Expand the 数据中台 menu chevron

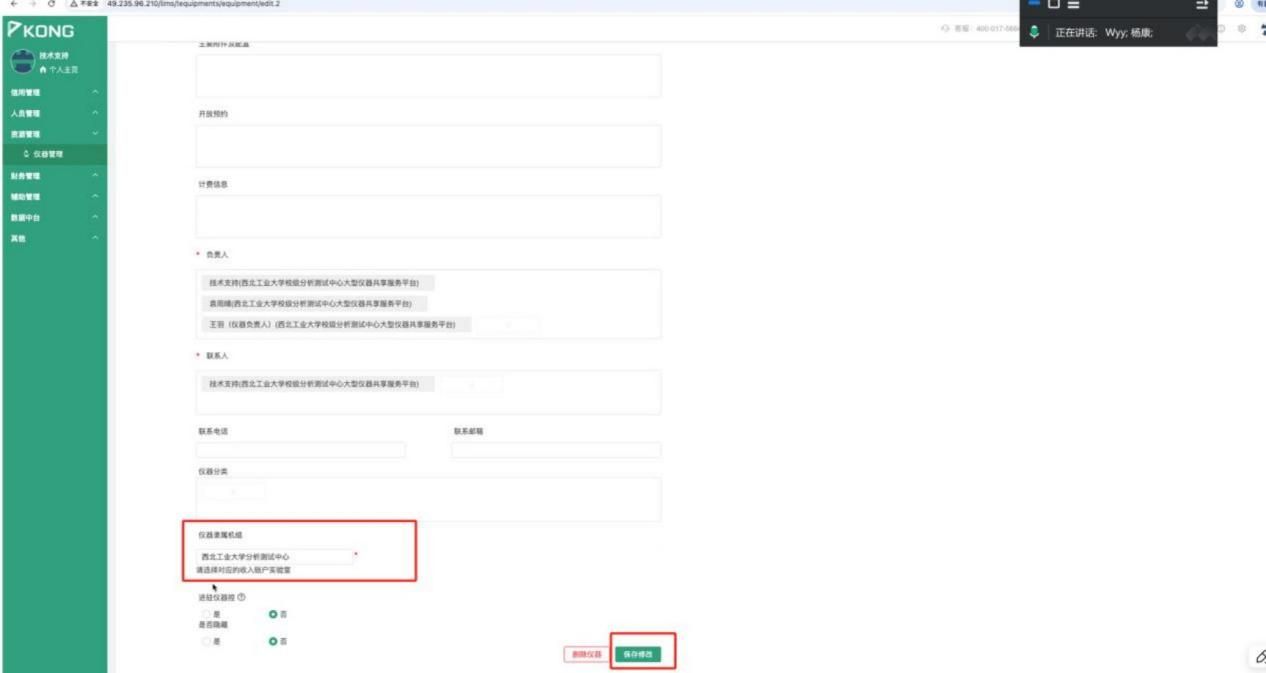coord(96,216)
